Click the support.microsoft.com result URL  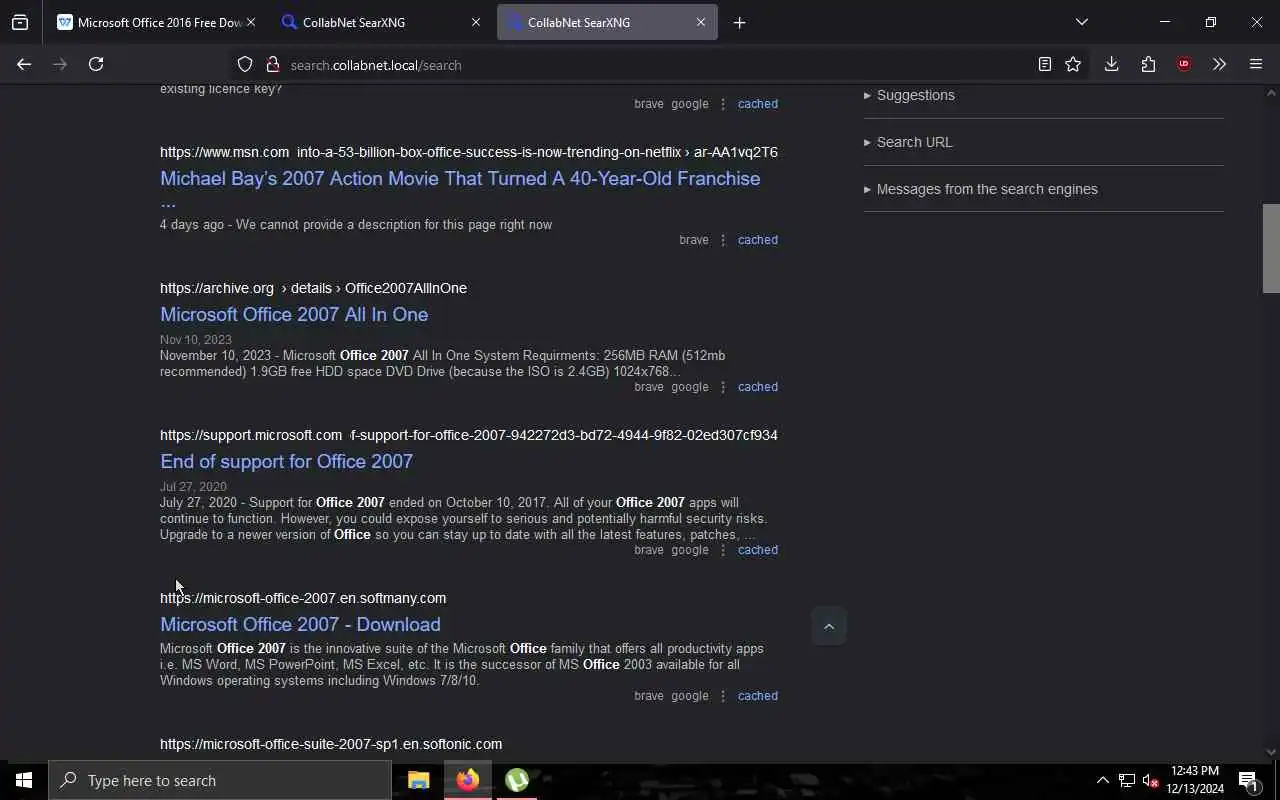468,435
